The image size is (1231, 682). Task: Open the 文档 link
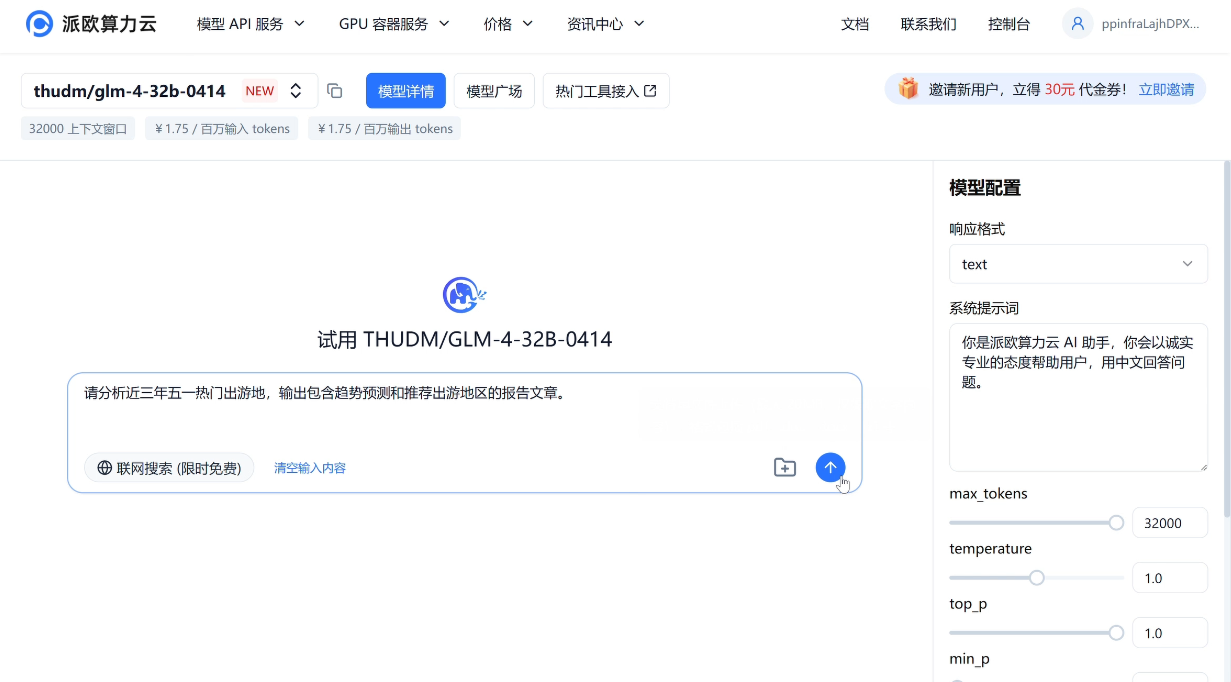[855, 24]
